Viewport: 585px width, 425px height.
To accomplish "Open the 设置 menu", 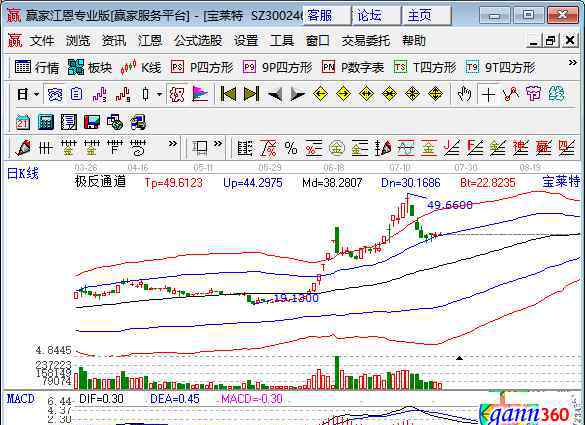I will [246, 40].
